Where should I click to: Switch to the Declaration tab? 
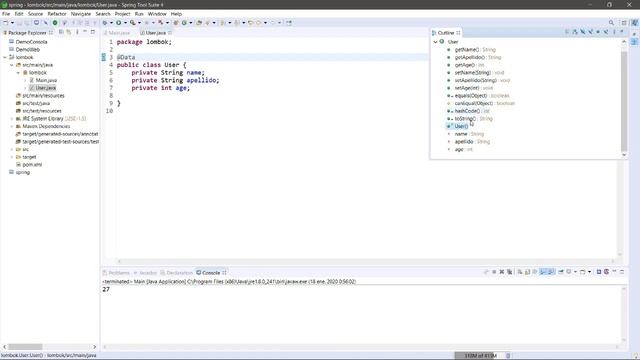(177, 273)
